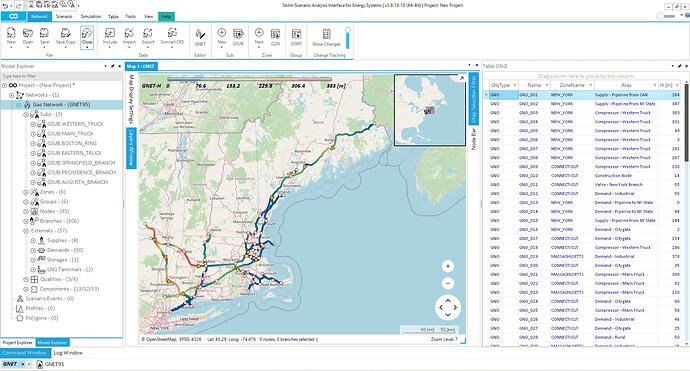Open a project with the Open icon

click(x=28, y=33)
